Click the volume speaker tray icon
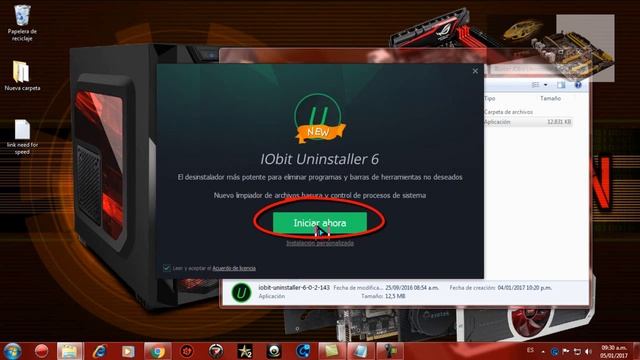Screen dimensions: 640x360 pos(588,351)
